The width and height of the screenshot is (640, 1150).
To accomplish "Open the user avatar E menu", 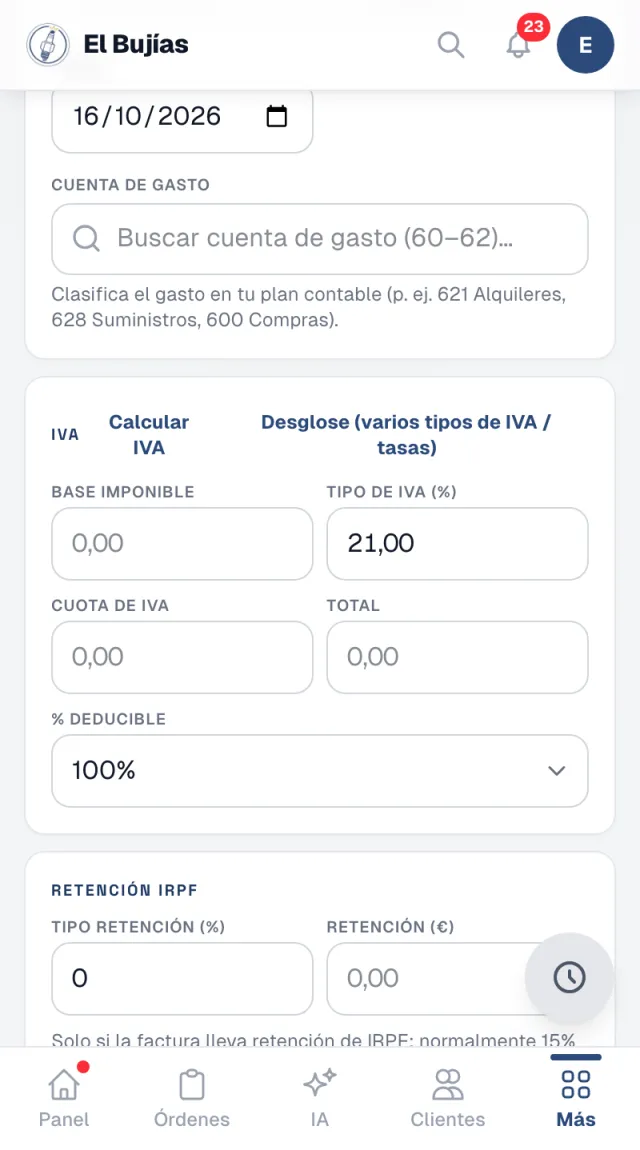I will 585,45.
